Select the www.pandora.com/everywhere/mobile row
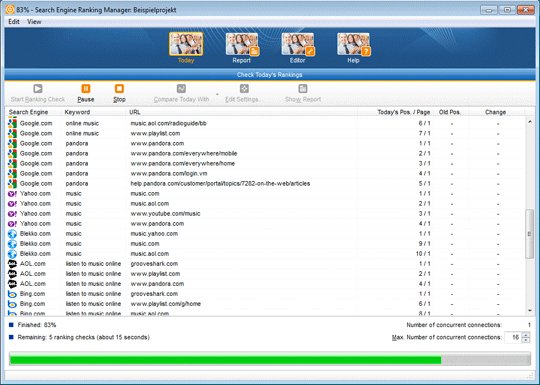Image resolution: width=540 pixels, height=385 pixels. click(265, 153)
